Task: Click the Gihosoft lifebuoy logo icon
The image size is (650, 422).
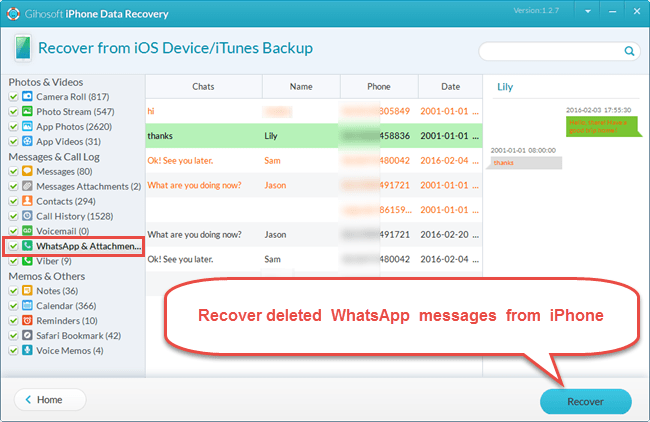Action: coord(13,13)
